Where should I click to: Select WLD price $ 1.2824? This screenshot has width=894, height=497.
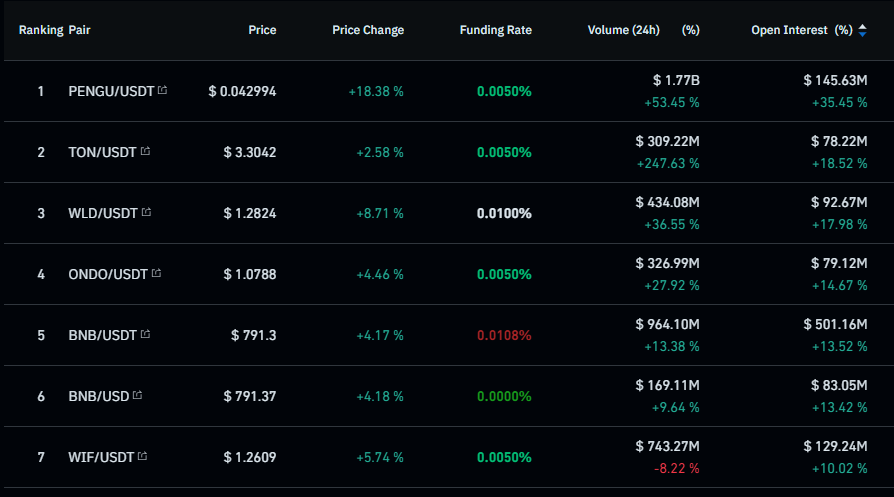(x=250, y=213)
